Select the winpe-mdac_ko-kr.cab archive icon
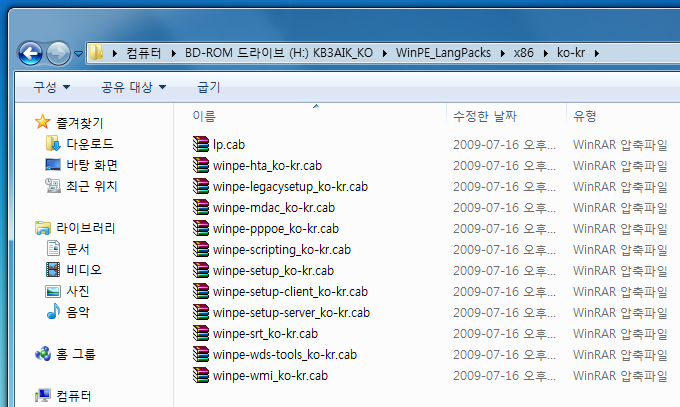Screen dimensions: 680x407 [201, 207]
